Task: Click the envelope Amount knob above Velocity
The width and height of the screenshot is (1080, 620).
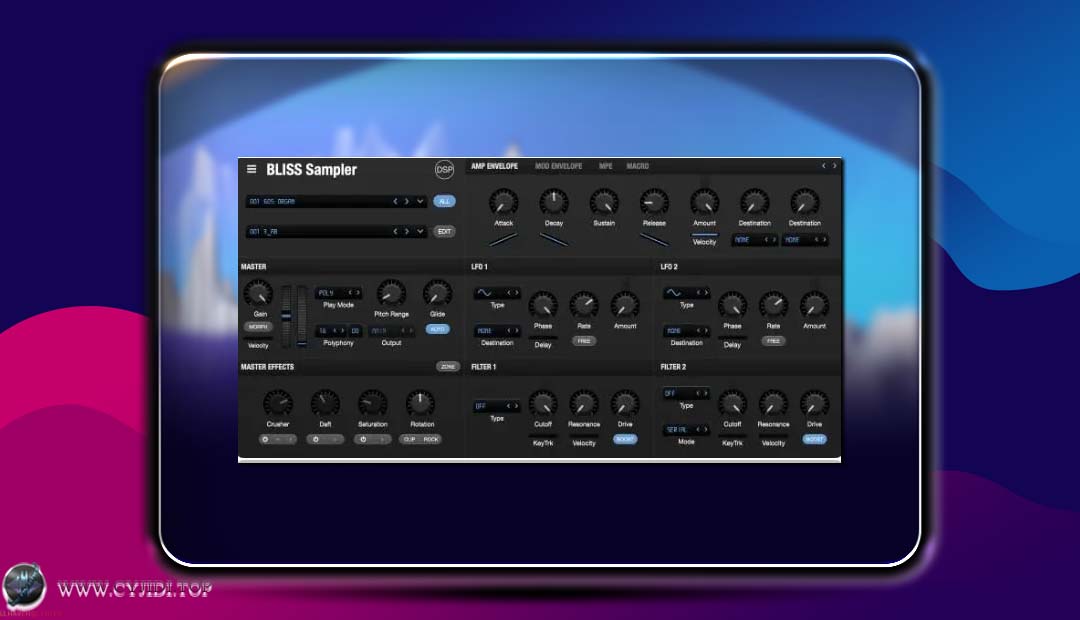Action: pos(704,203)
